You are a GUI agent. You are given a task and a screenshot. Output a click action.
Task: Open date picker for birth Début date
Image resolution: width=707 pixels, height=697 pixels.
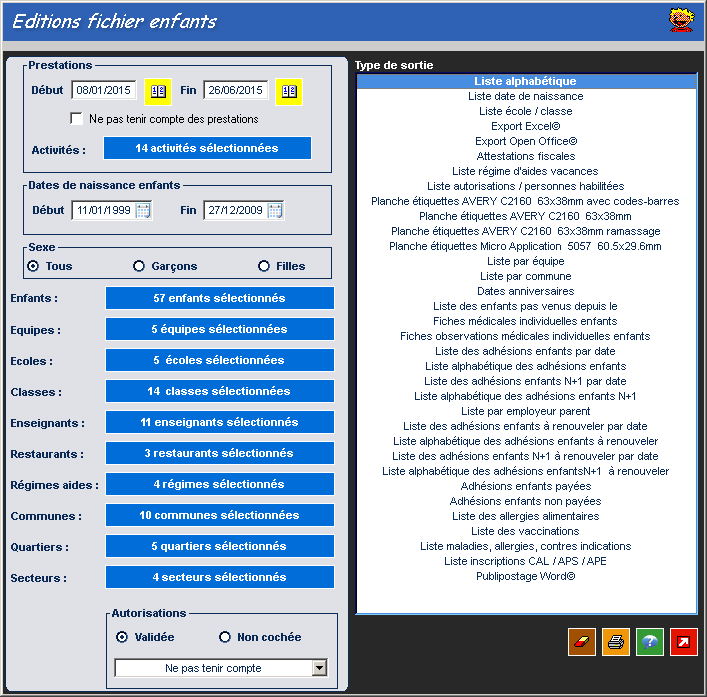(x=143, y=210)
